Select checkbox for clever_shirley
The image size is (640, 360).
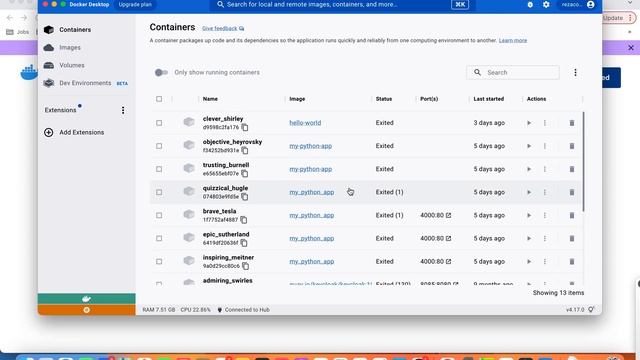tap(159, 123)
